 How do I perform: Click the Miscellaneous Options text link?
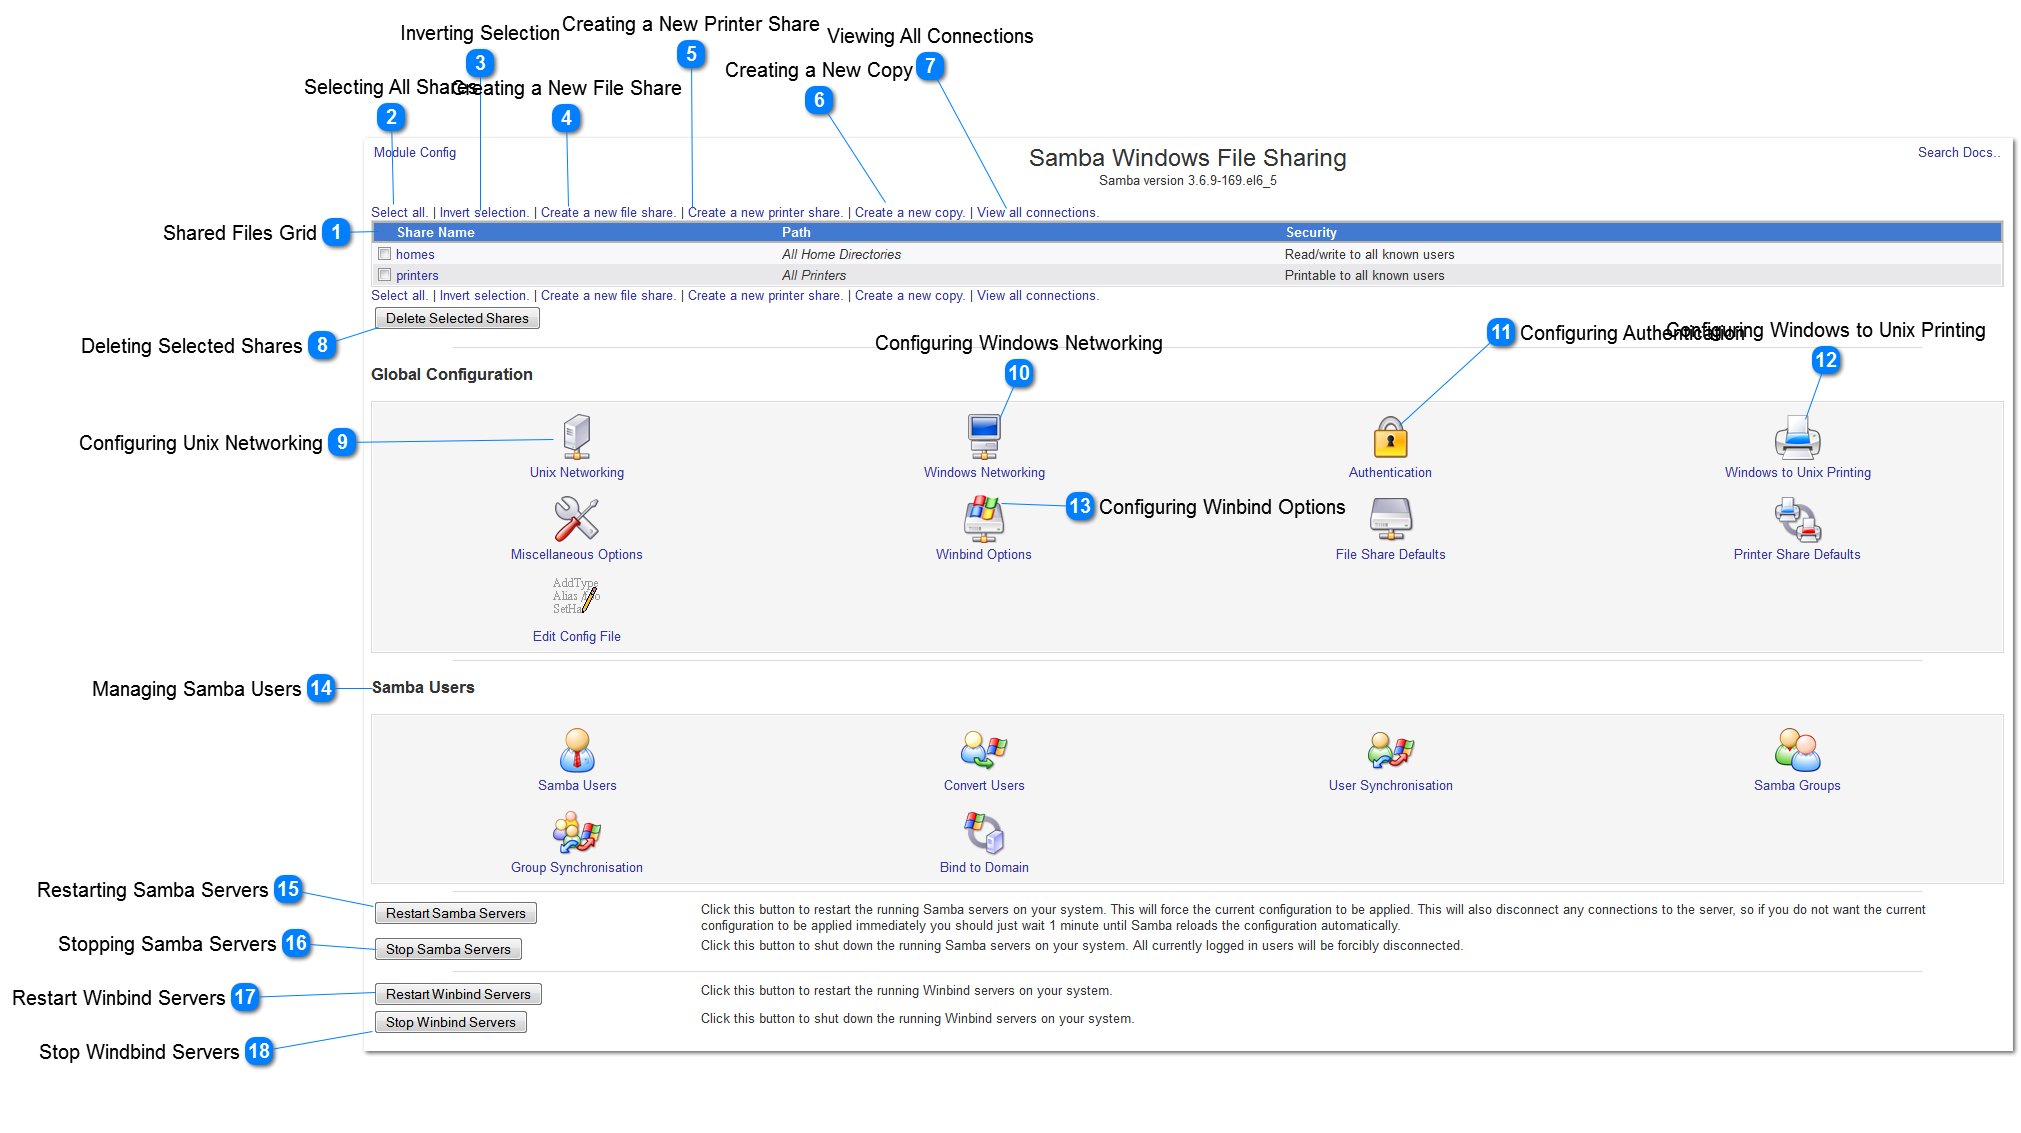(x=577, y=555)
